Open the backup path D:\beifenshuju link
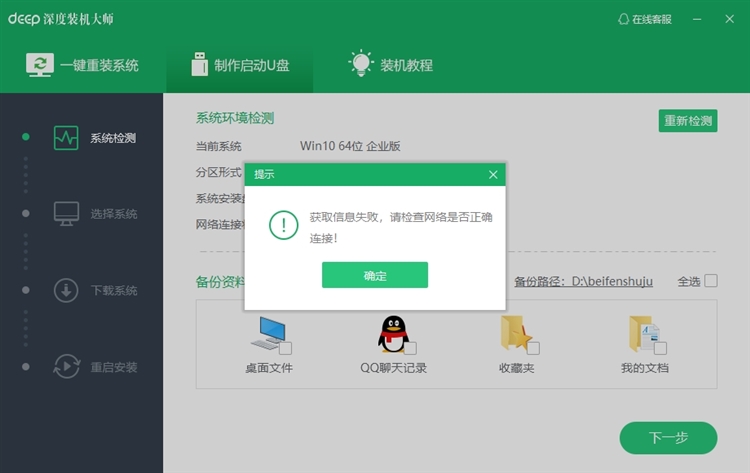Screen dimensions: 750x473 point(611,282)
